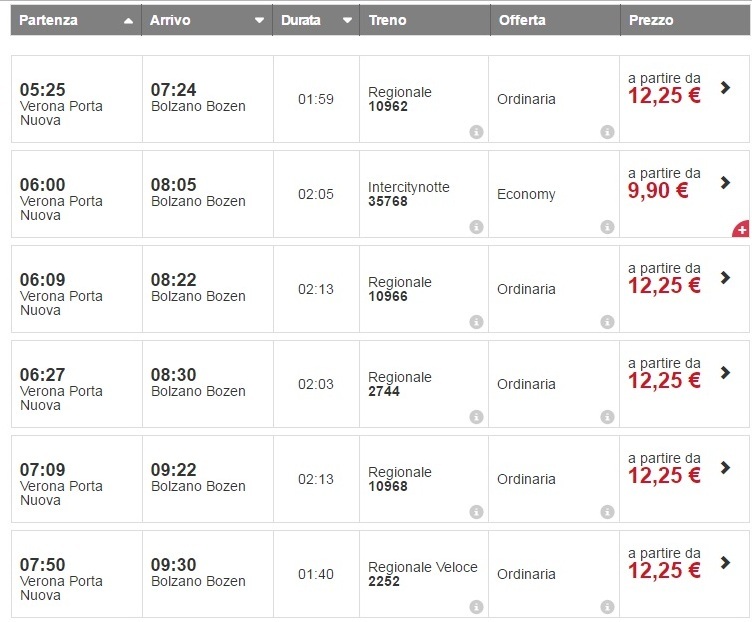The image size is (752, 622).
Task: Click the Offerta column header
Action: pyautogui.click(x=523, y=20)
